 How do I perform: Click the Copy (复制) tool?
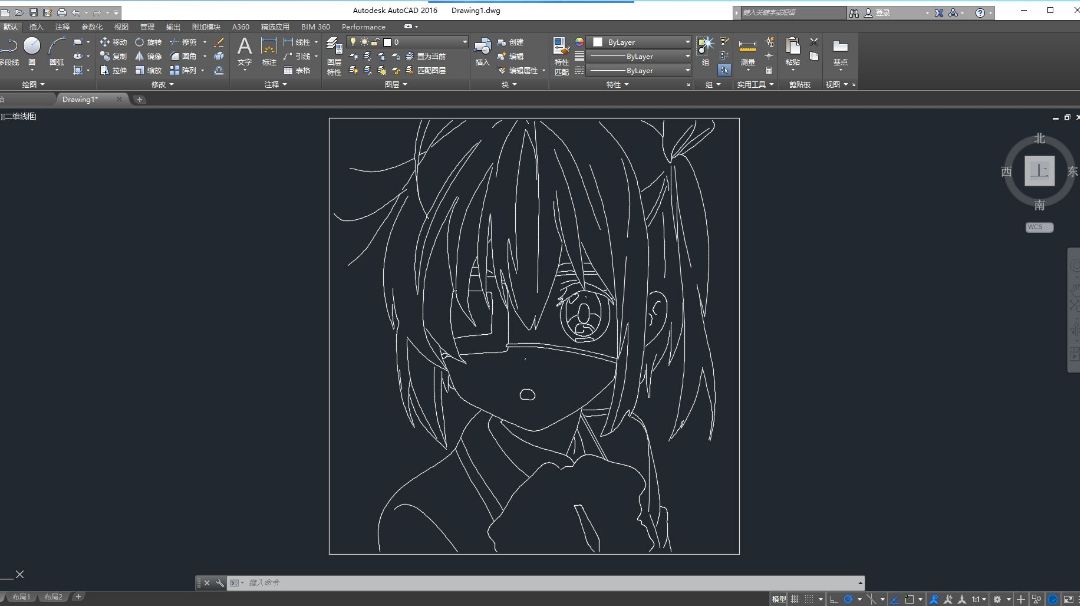[114, 56]
